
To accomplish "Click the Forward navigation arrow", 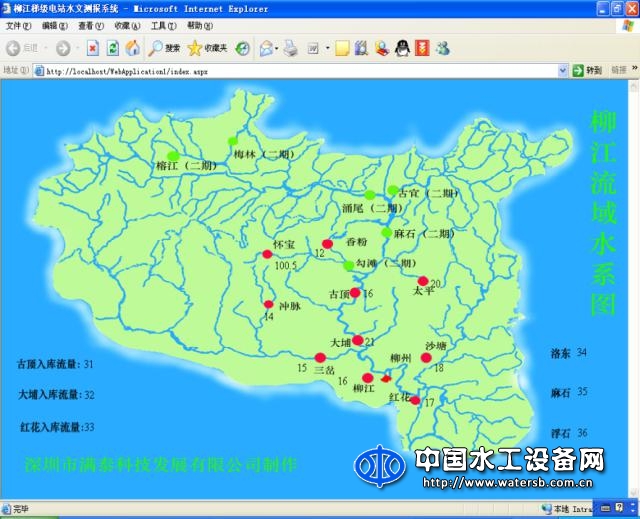I will pyautogui.click(x=63, y=48).
